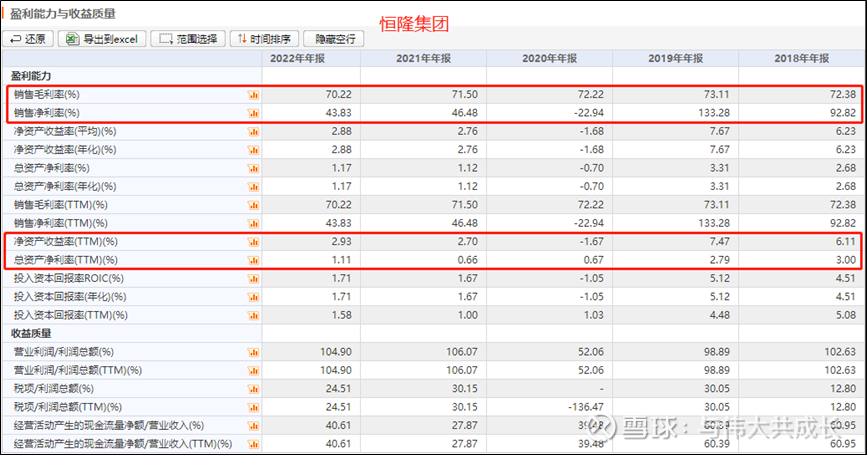Click 2018 净资产收益率(TTM) value 6.11
This screenshot has width=867, height=455.
coord(845,242)
